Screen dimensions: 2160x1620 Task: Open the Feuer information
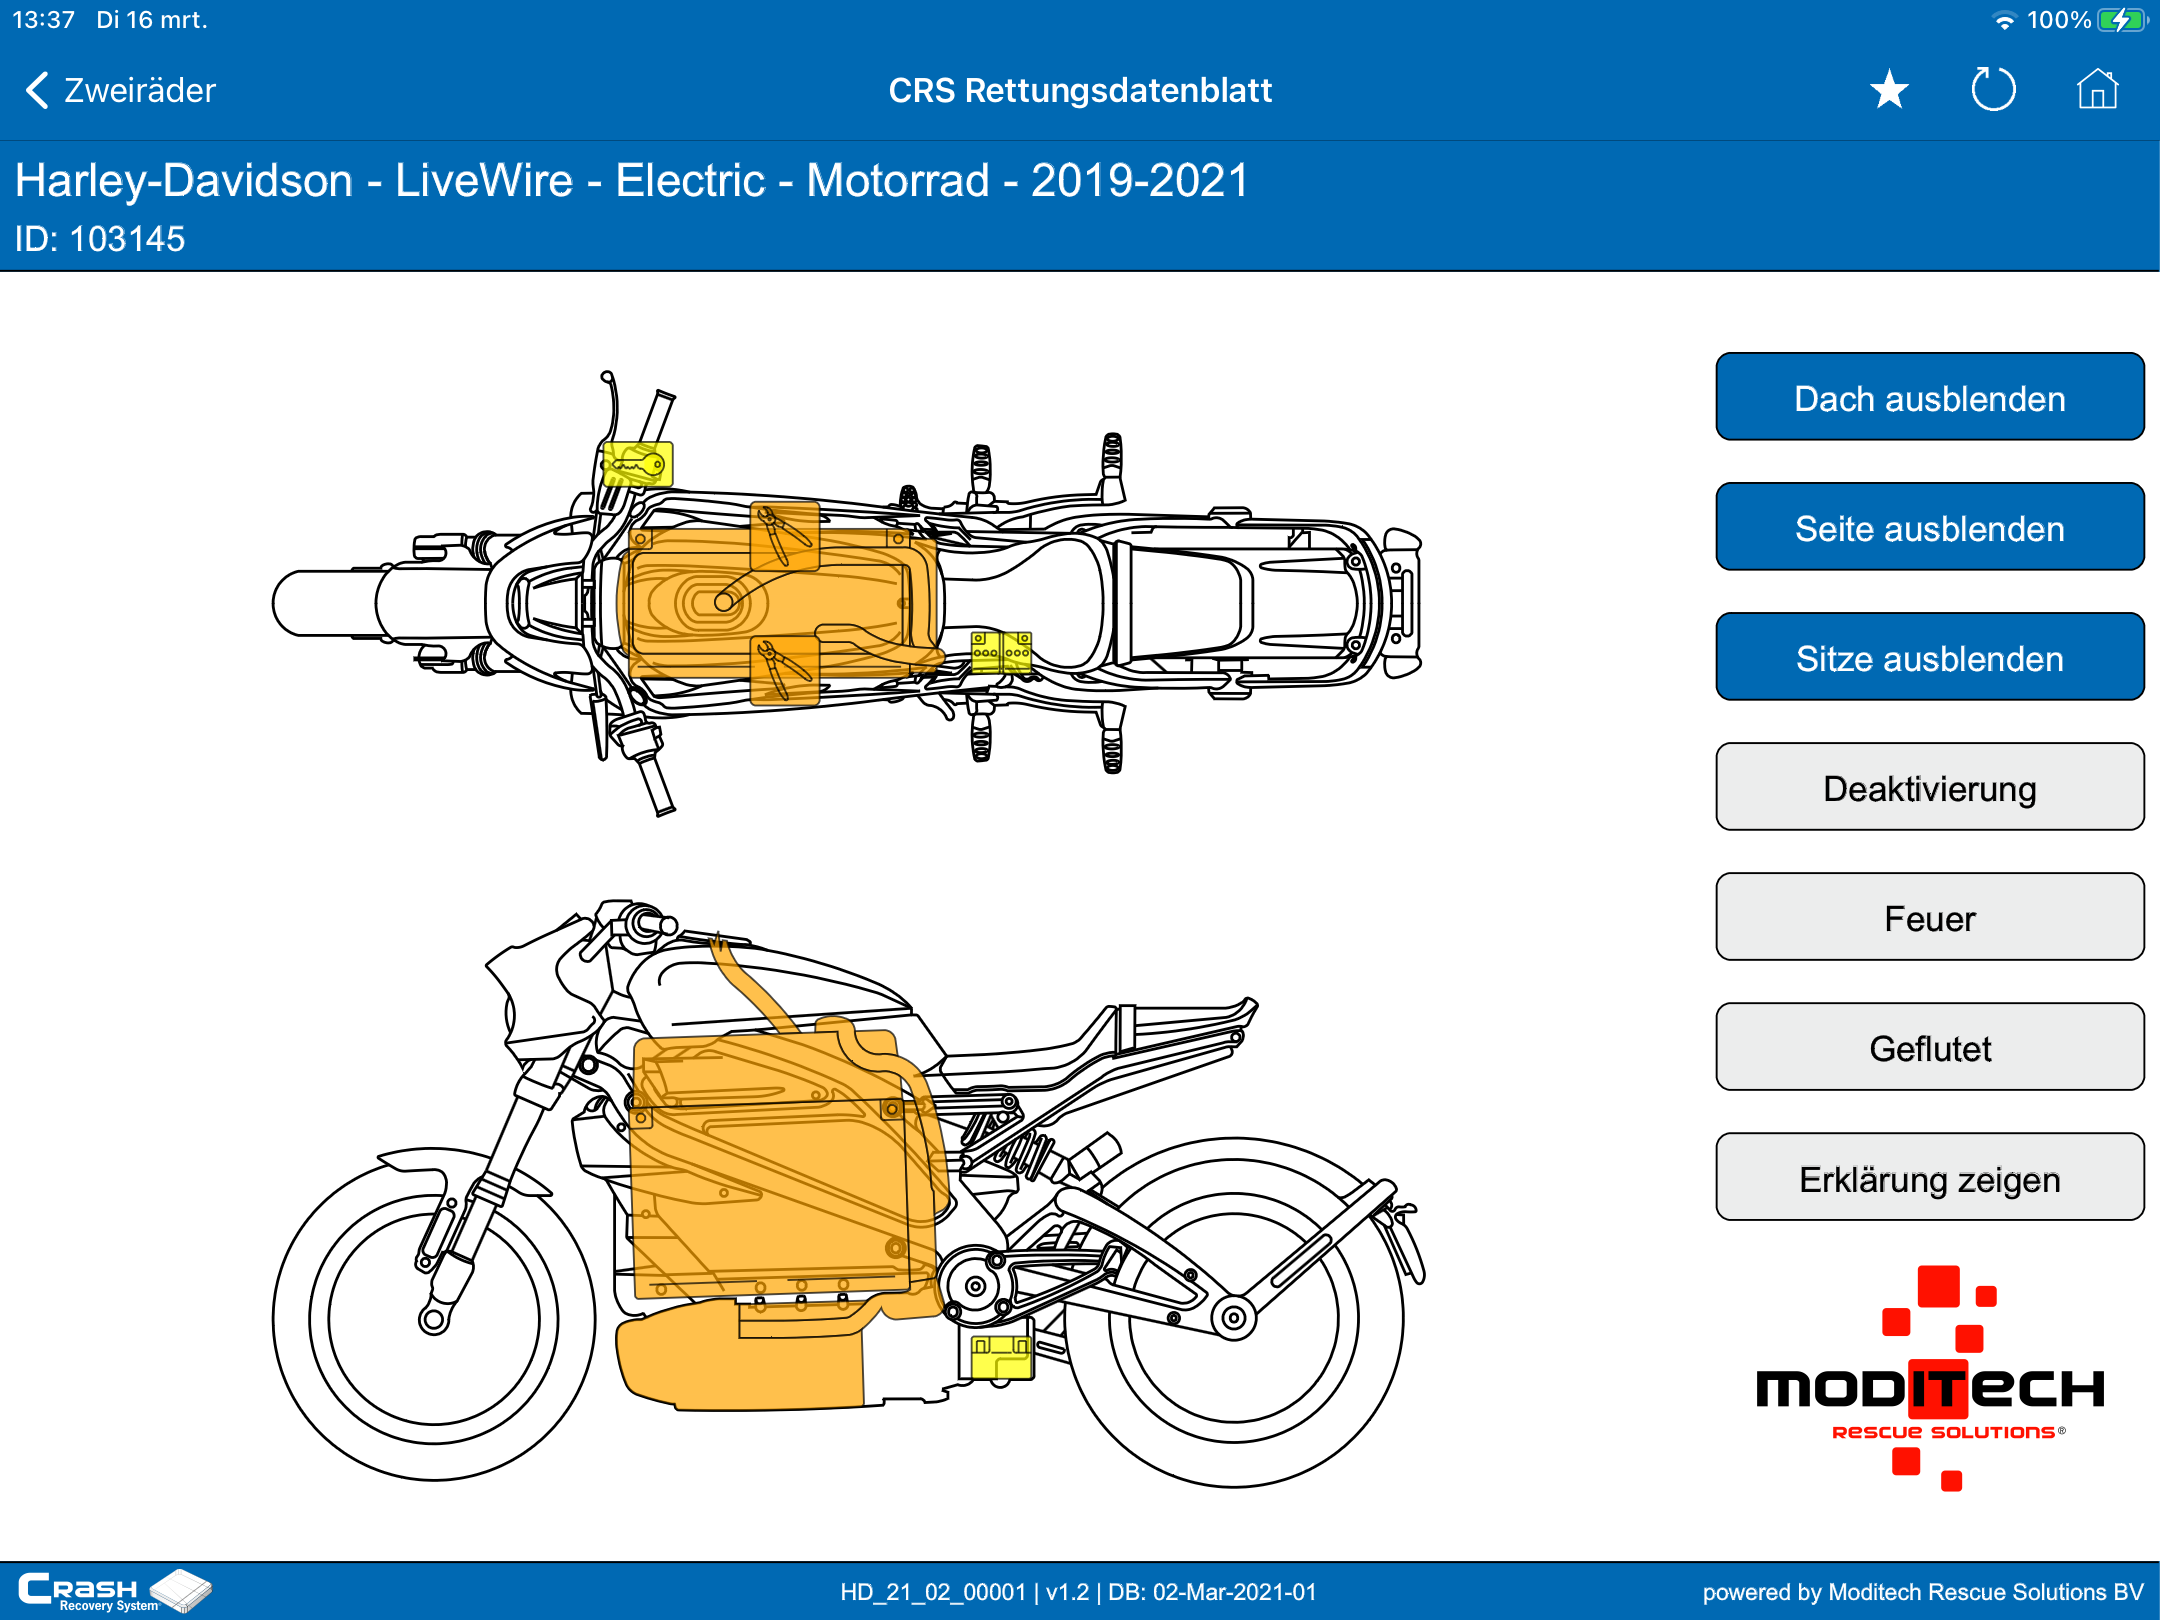pos(1929,918)
